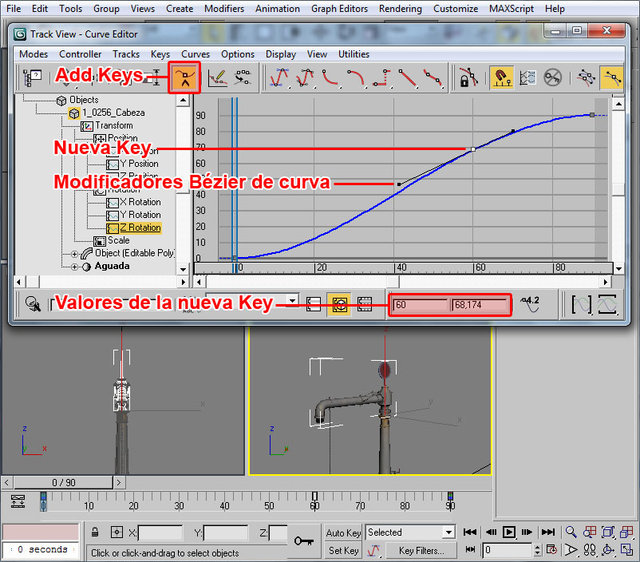Screen dimensions: 640x562
Task: Select the Add Keys tool
Action: coord(184,77)
